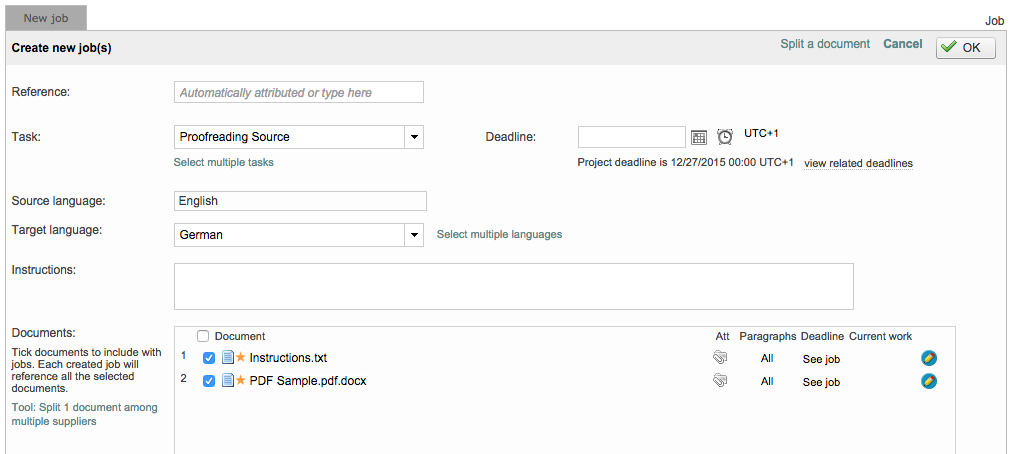Click the Cancel link
The height and width of the screenshot is (454, 1012).
902,44
